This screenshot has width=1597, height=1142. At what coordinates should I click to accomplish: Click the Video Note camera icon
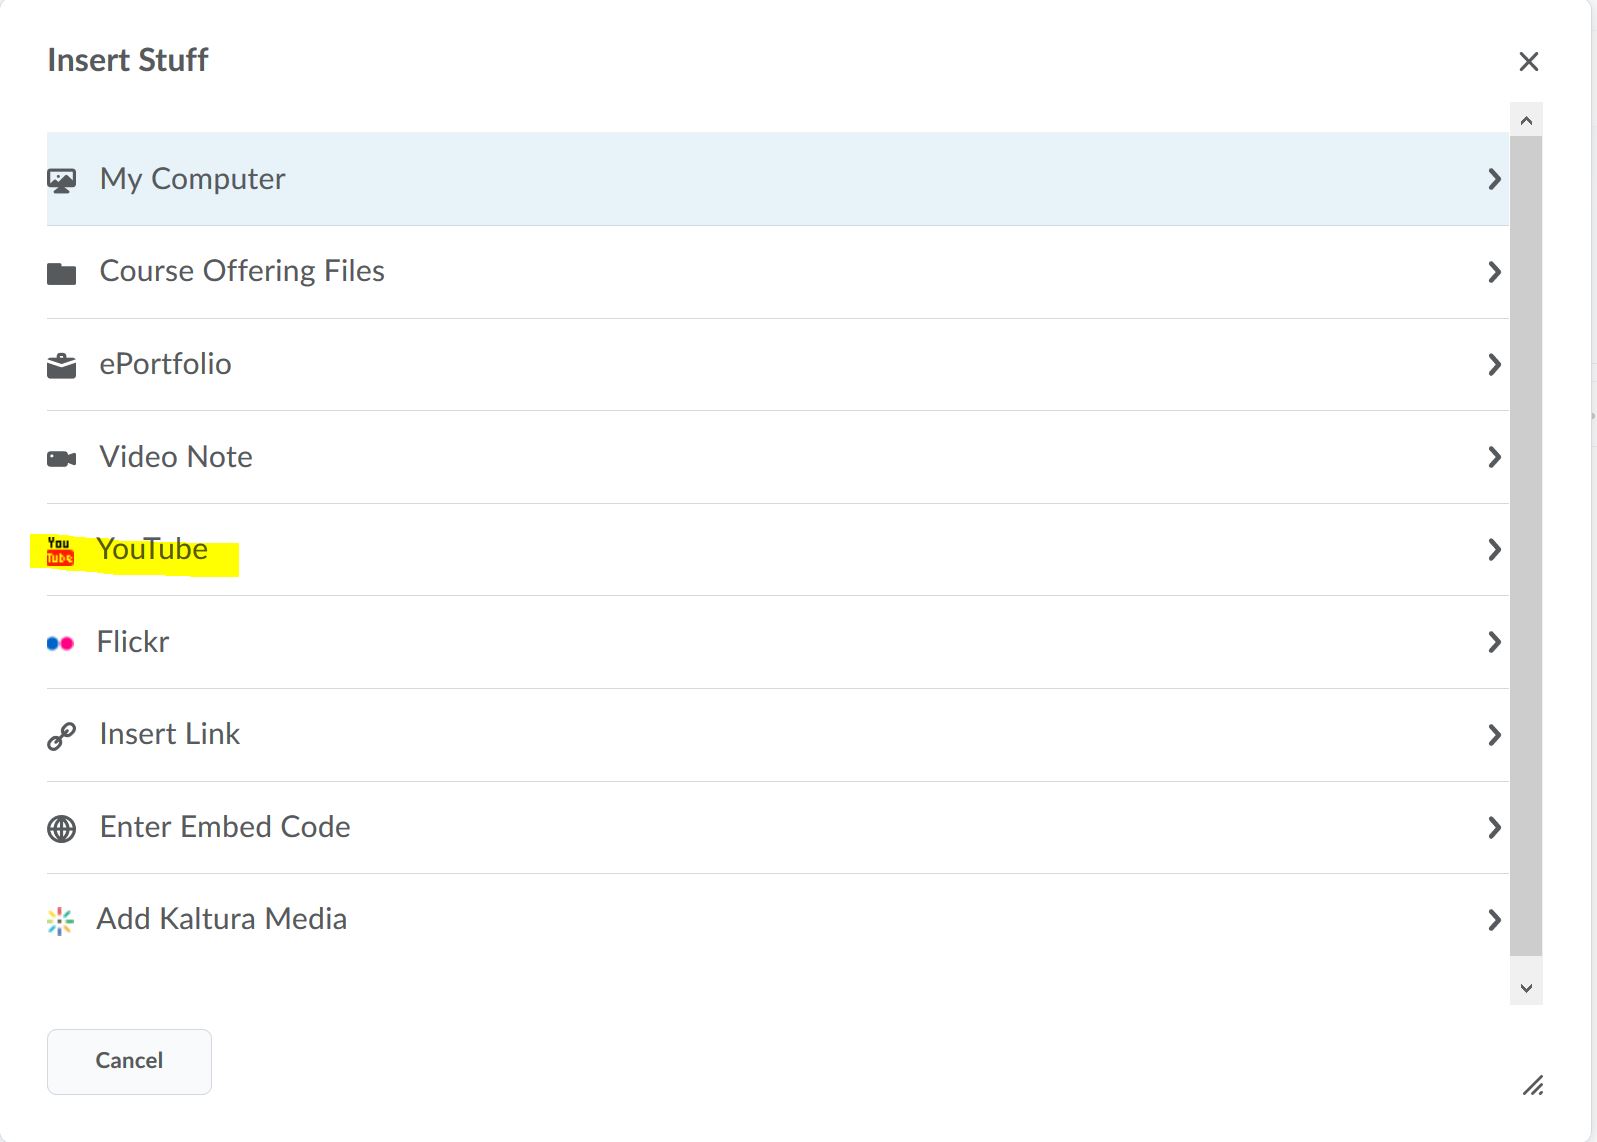[61, 459]
